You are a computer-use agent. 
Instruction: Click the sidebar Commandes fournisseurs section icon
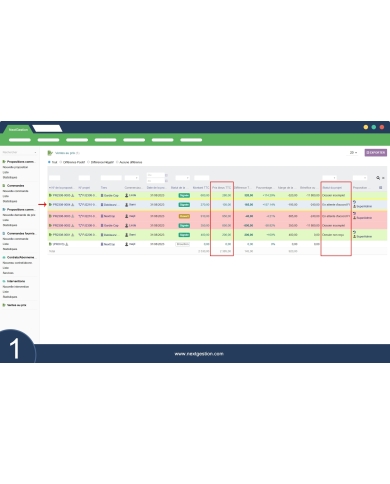[x=4, y=233]
